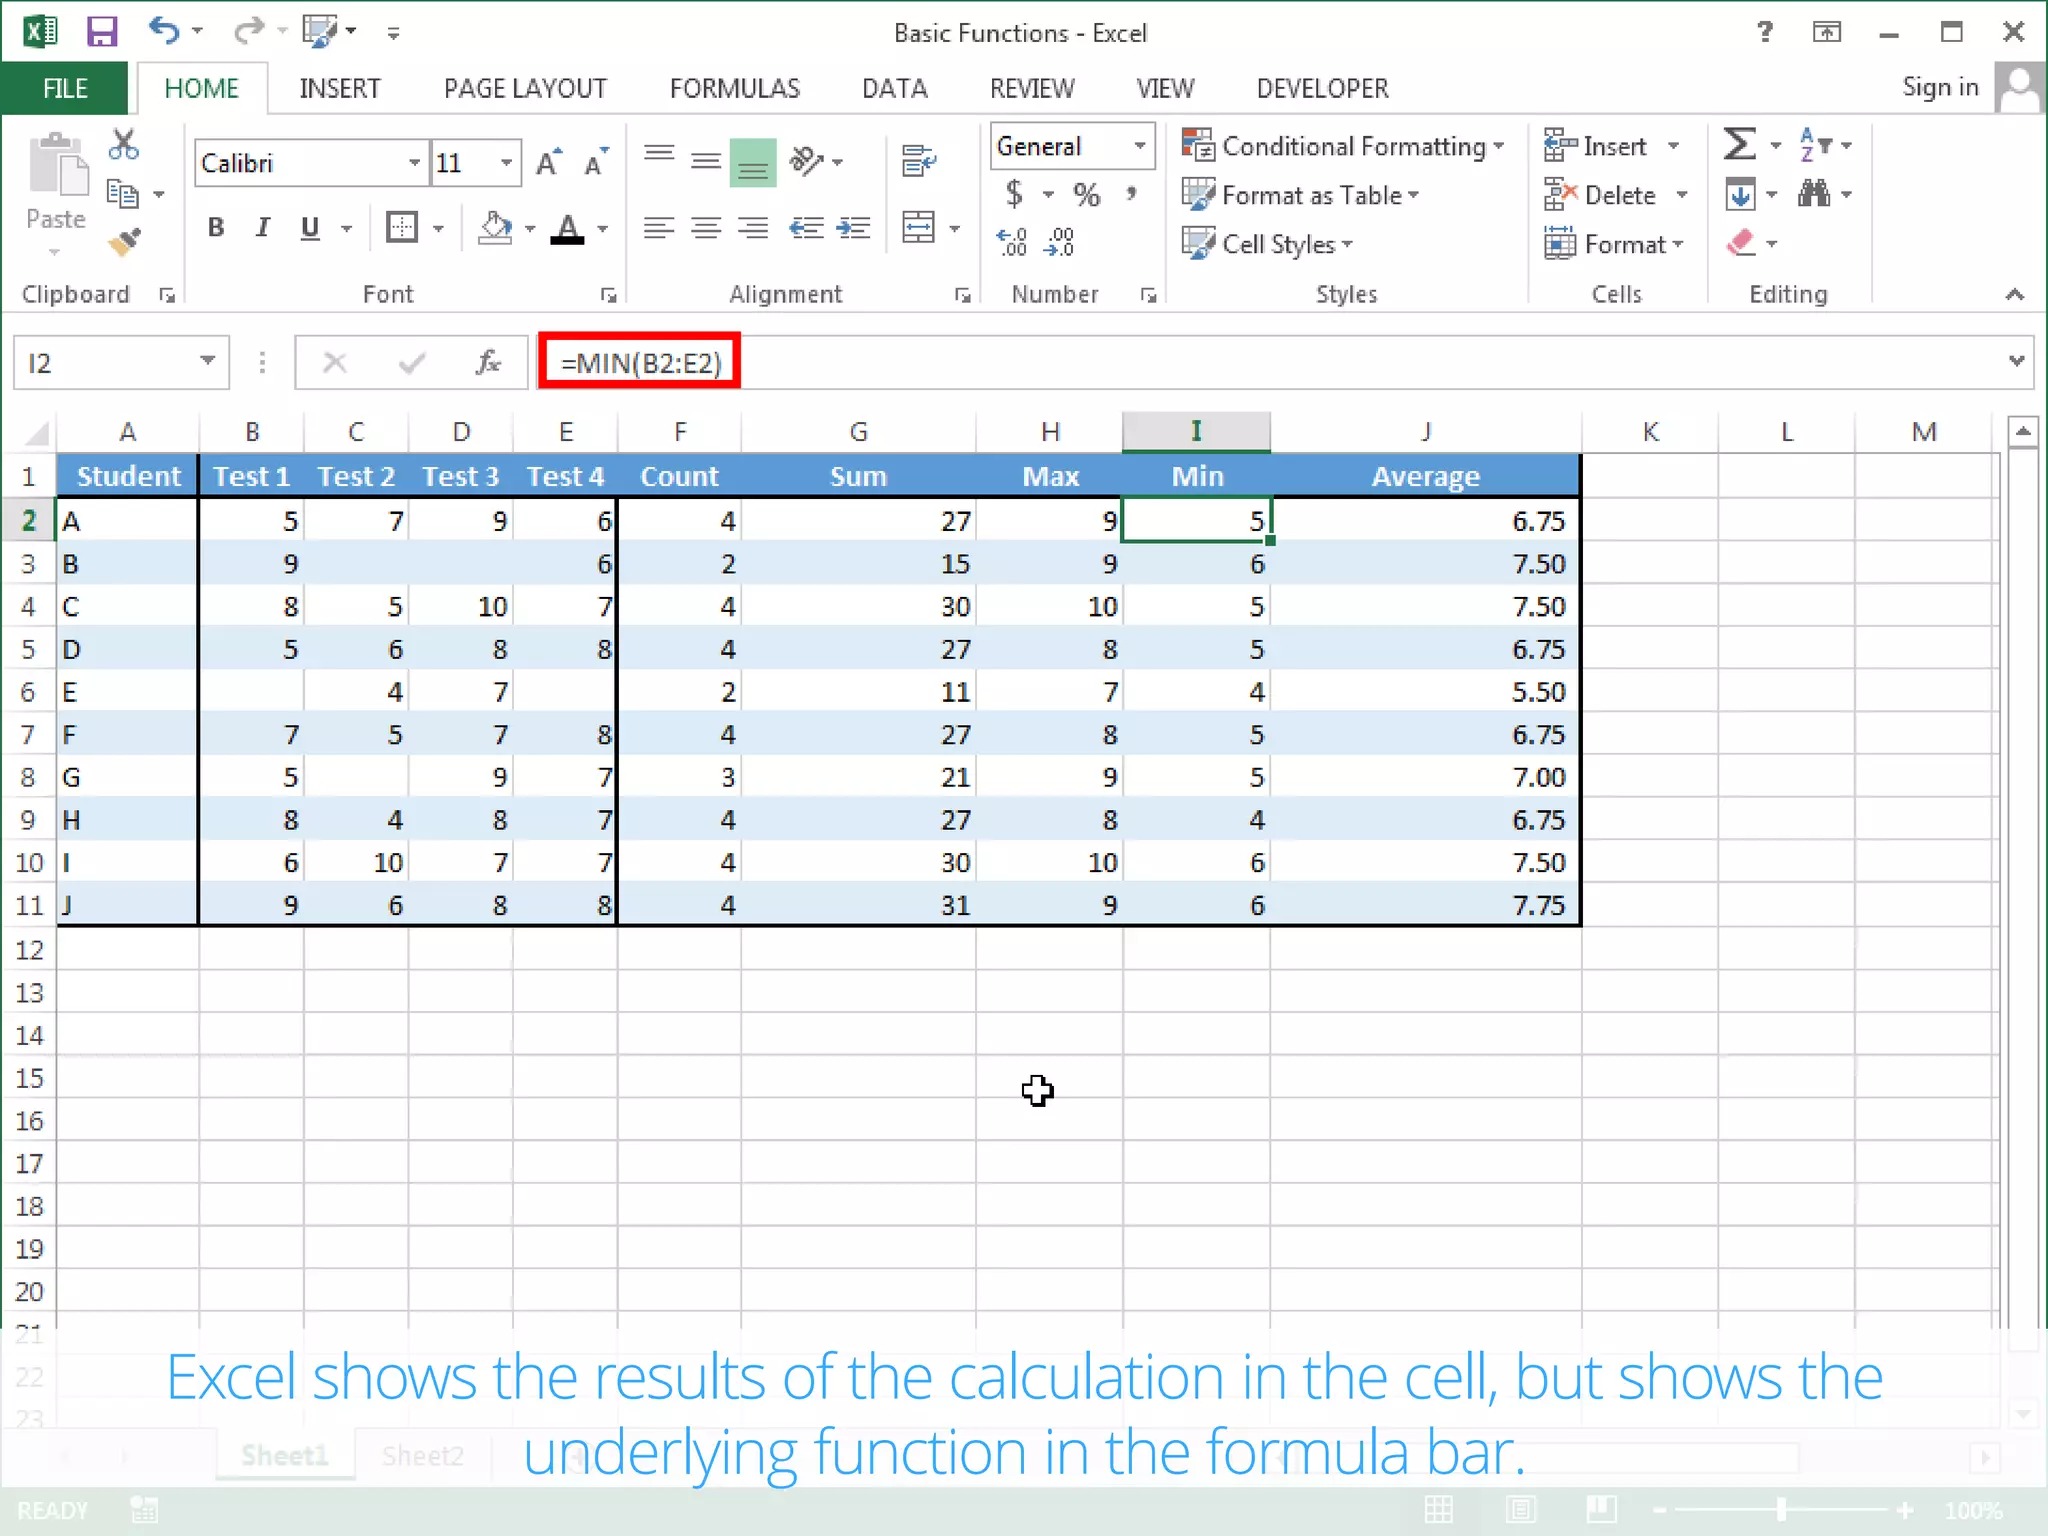Increase font size with the larger A icon
The image size is (2048, 1536).
point(548,162)
